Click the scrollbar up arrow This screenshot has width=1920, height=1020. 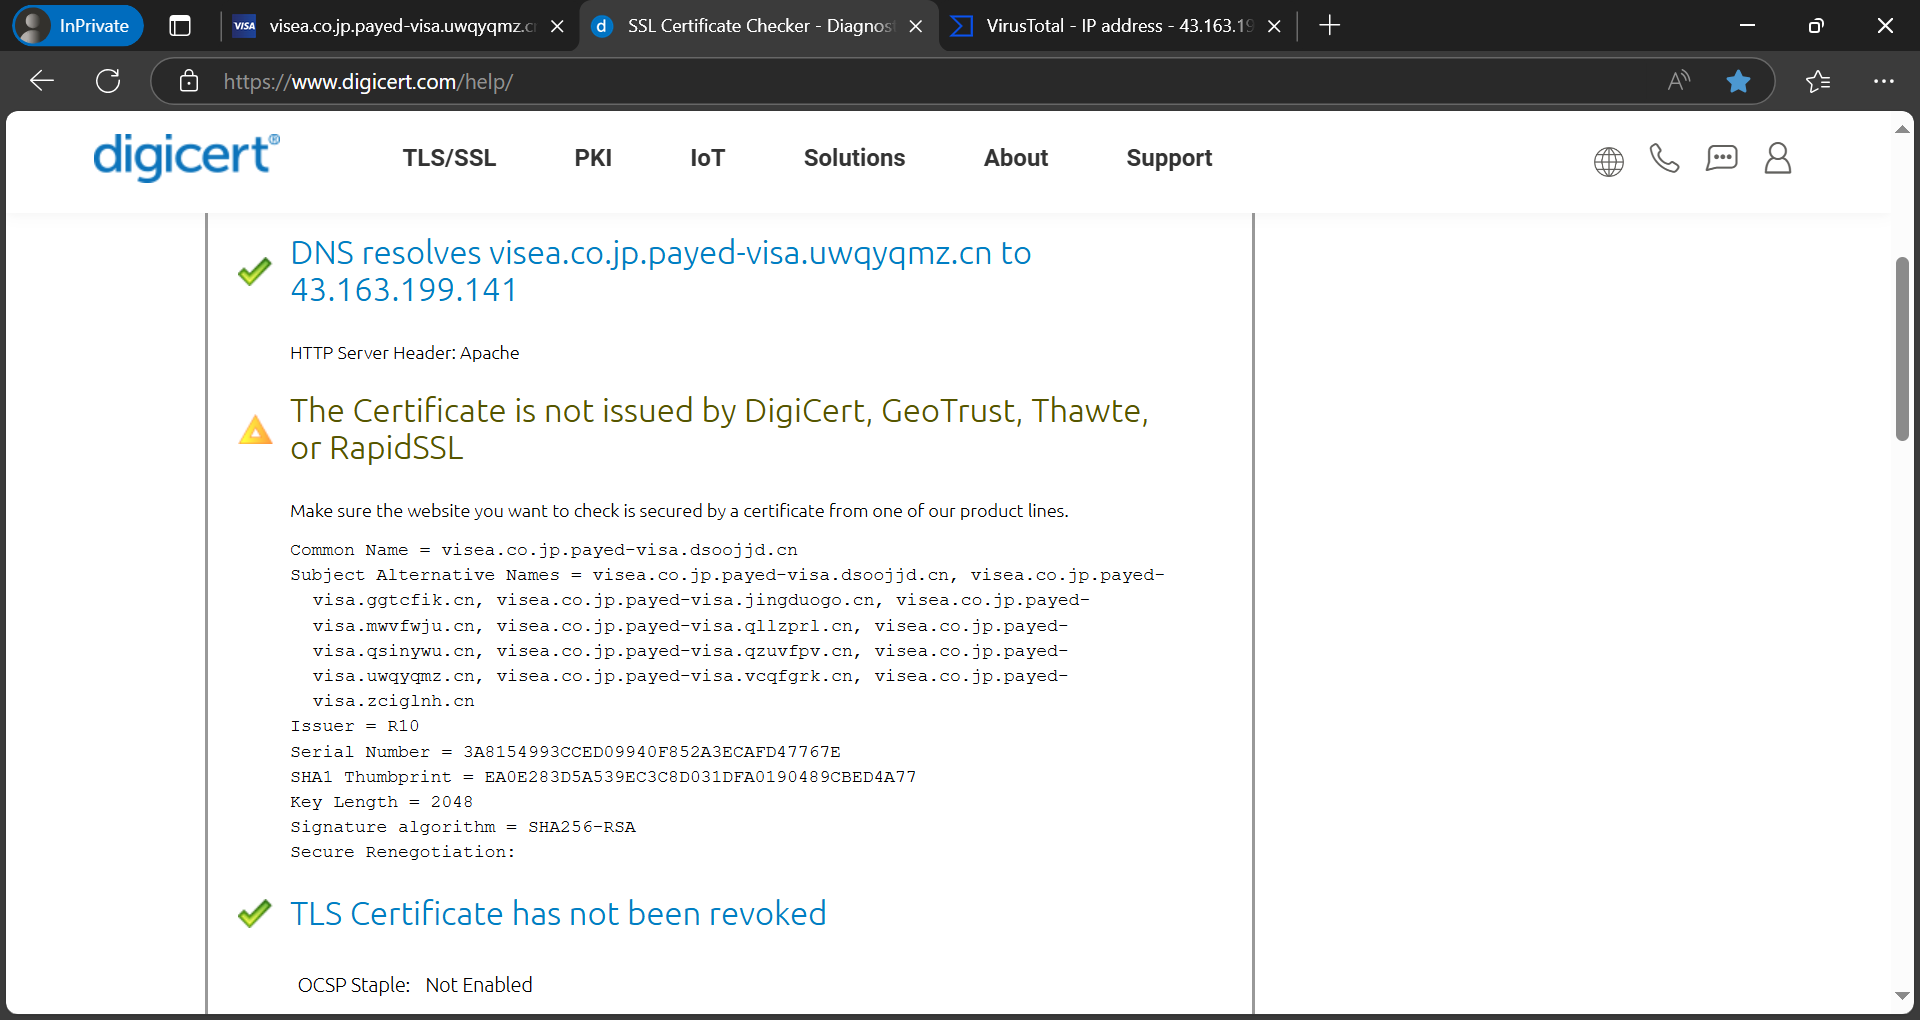tap(1902, 130)
